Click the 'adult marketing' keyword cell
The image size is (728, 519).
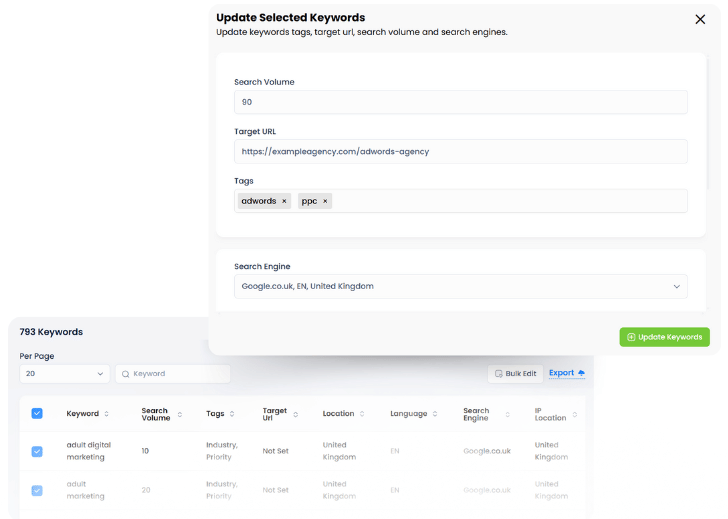(85, 490)
